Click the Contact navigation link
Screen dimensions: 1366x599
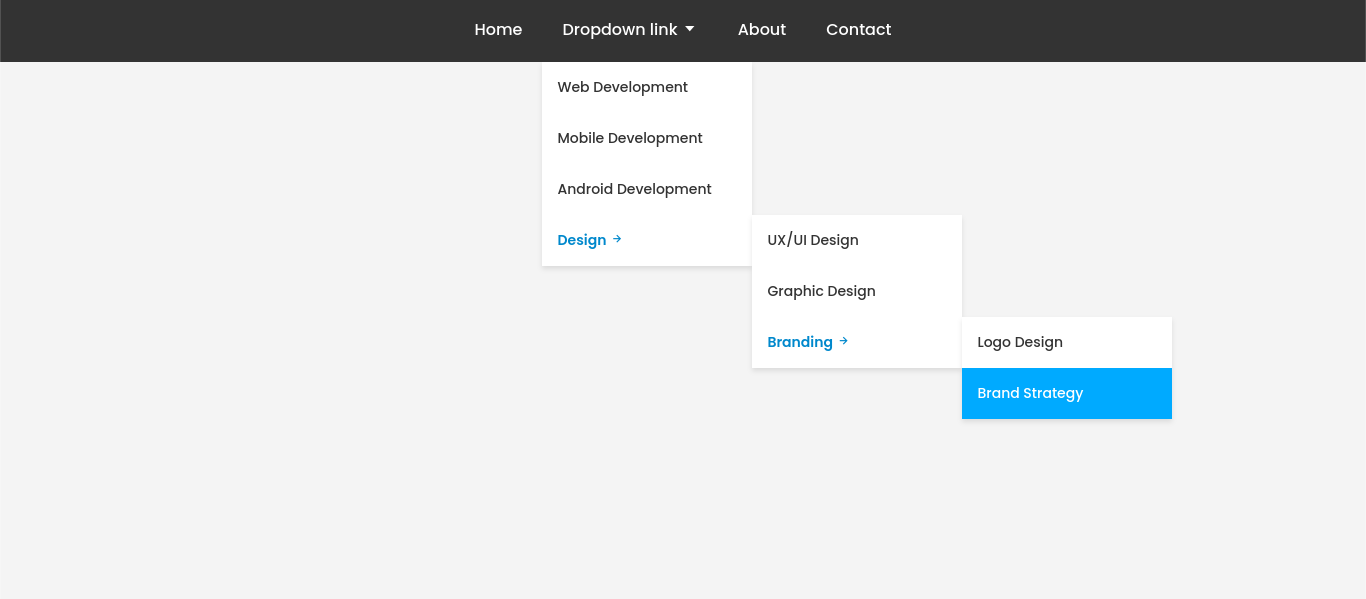pyautogui.click(x=858, y=29)
